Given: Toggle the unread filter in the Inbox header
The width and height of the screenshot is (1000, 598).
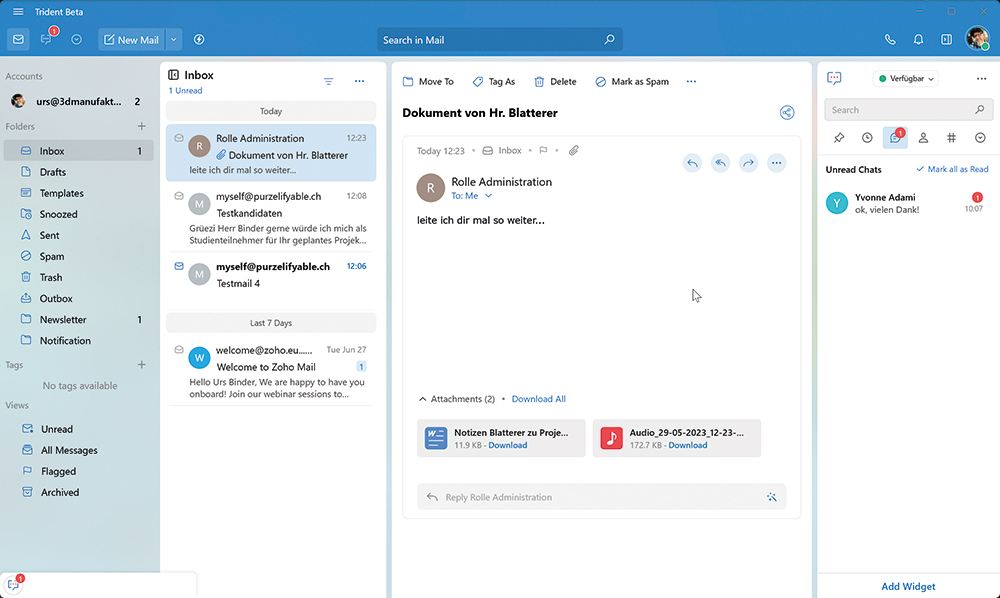Looking at the screenshot, I should pos(329,81).
